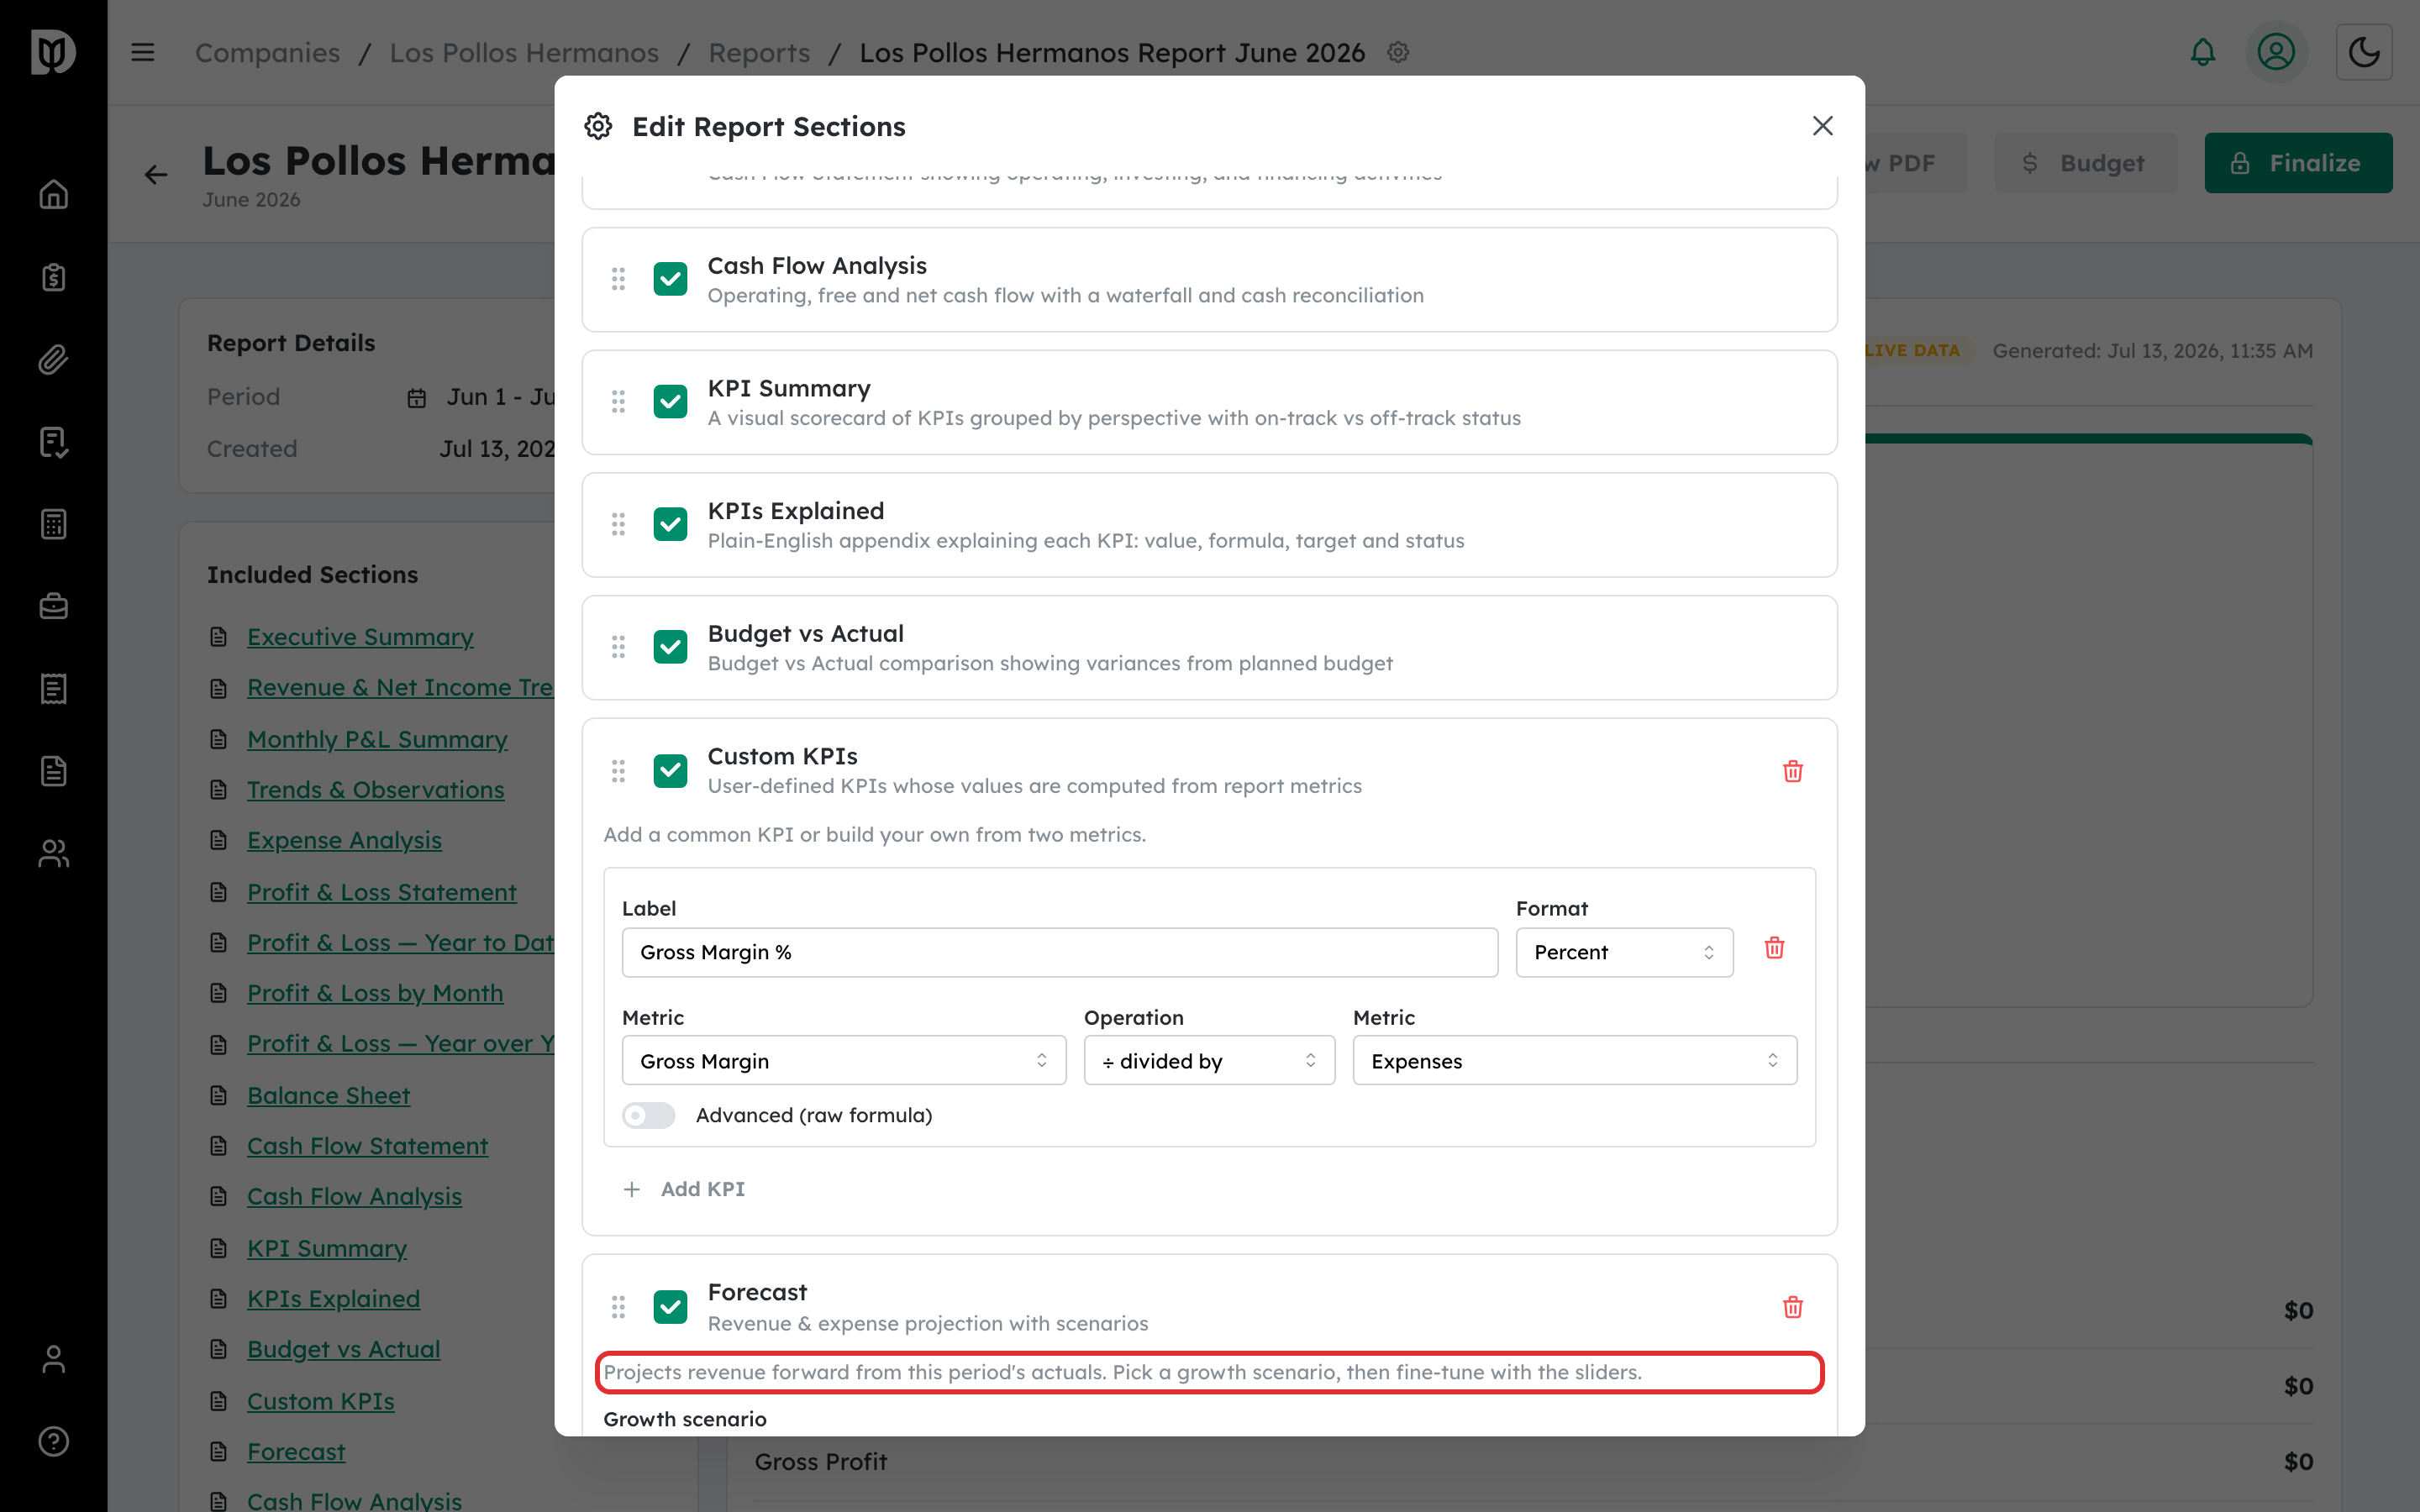Delete the Gross Margin % KPI row
Screen dimensions: 2420x1512
[x=1775, y=948]
